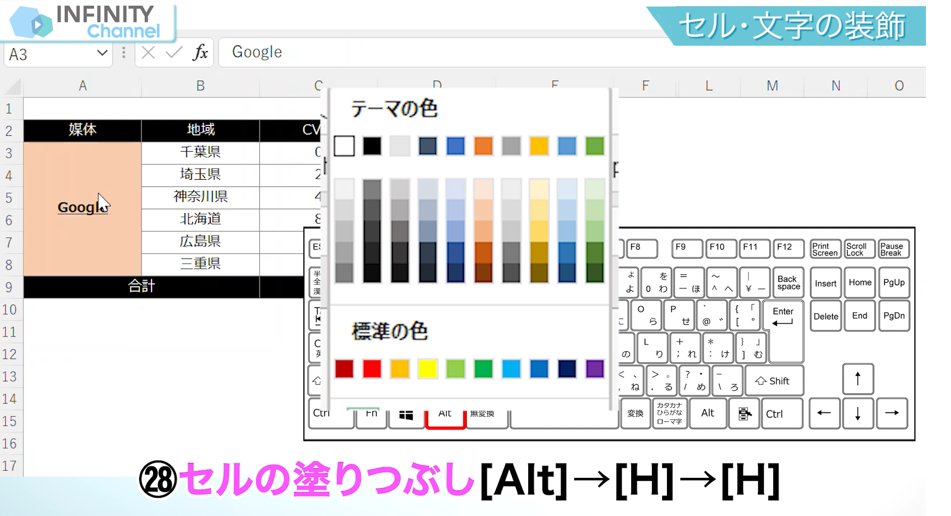Pick the lightest orange tint shade
Screen dimensions: 951x516
[x=483, y=189]
